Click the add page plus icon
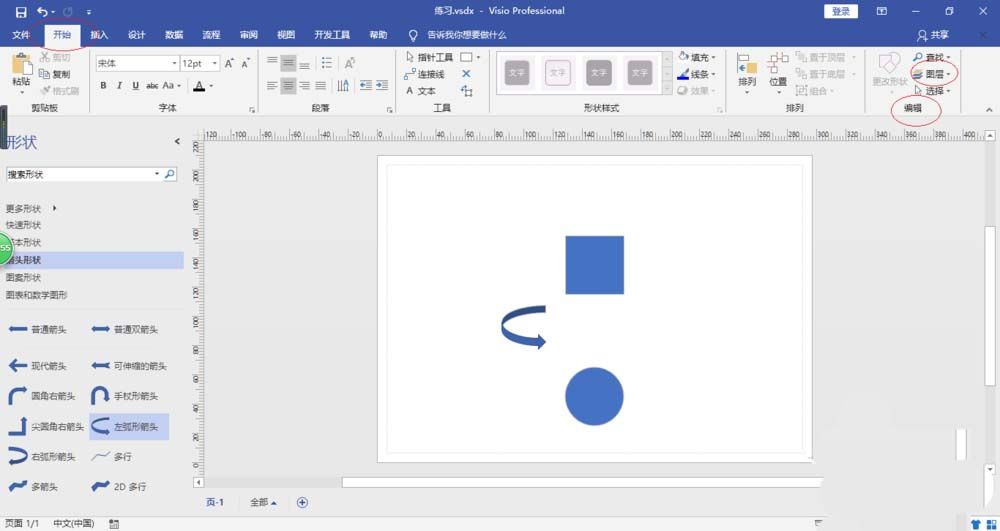Viewport: 1000px width, 531px height. (302, 502)
